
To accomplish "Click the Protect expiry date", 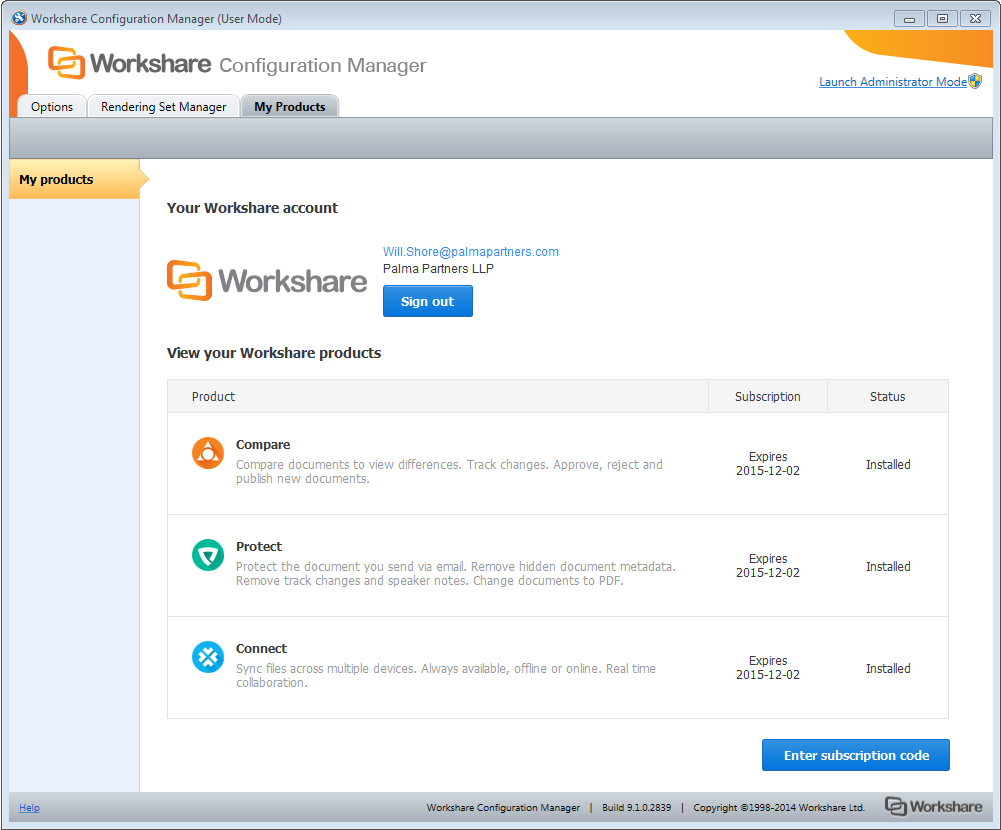I will click(767, 566).
